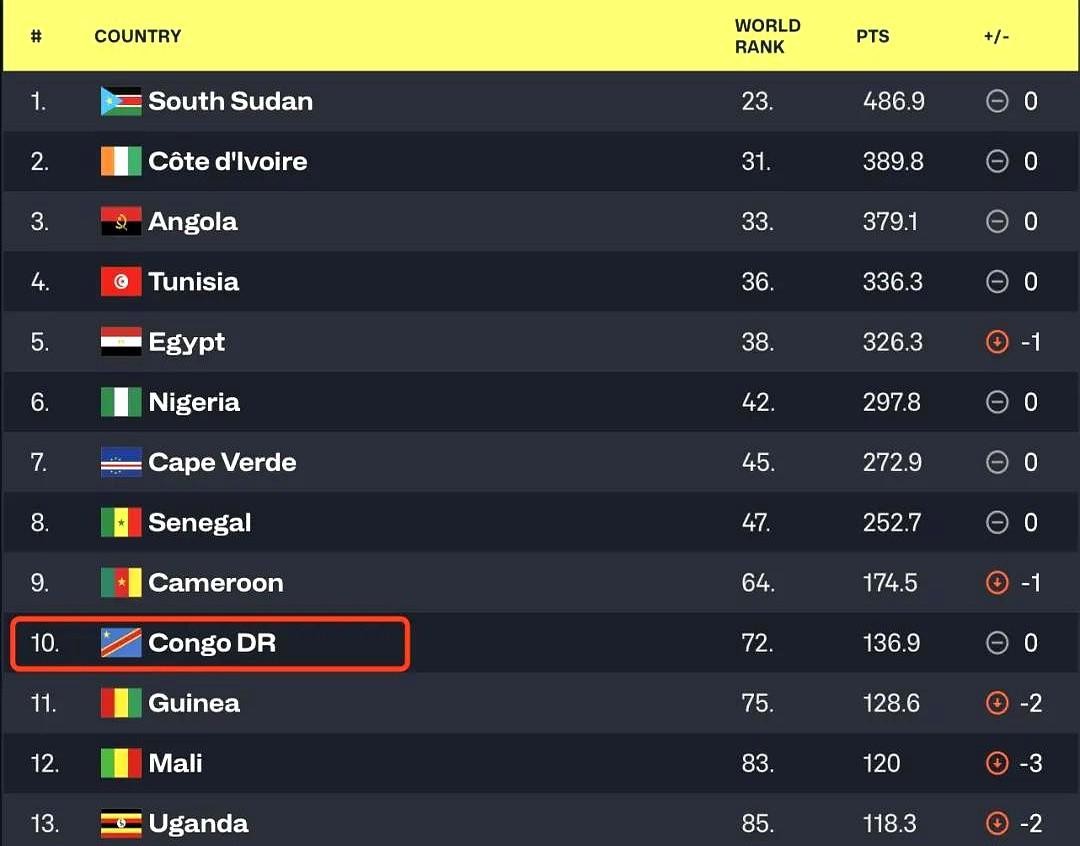Screen dimensions: 1080x846
Task: Click the Cape Verde flag icon
Action: tap(121, 462)
